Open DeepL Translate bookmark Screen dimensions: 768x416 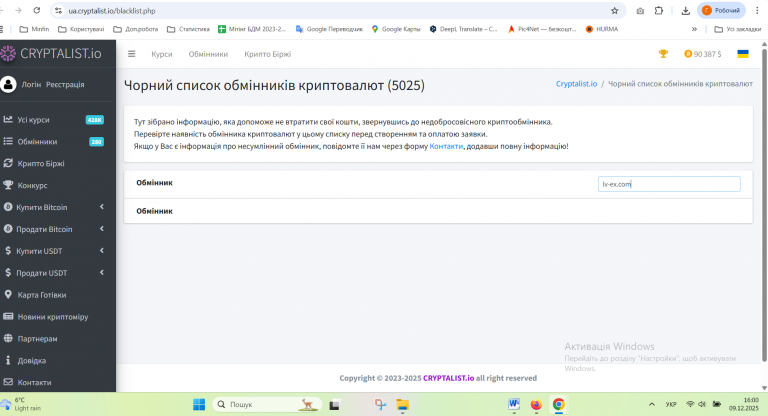pyautogui.click(x=463, y=29)
